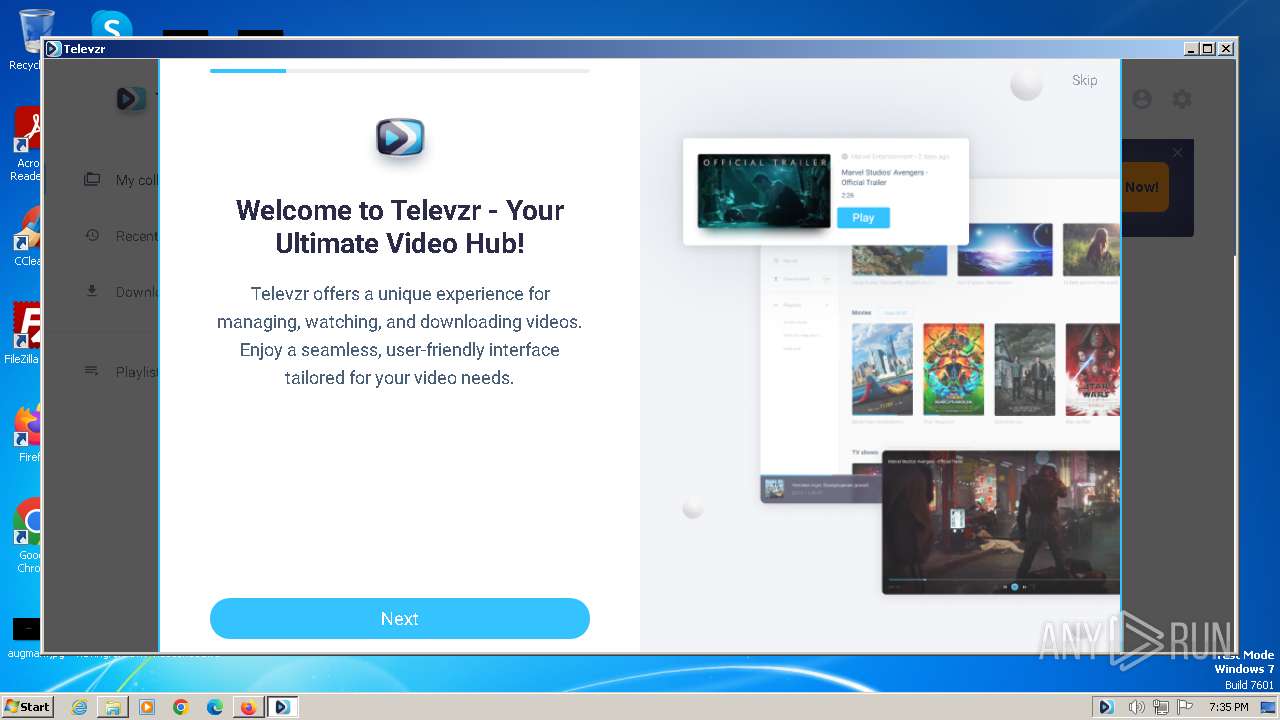The image size is (1280, 720).
Task: Launch Microsoft Edge from the taskbar
Action: [x=215, y=707]
